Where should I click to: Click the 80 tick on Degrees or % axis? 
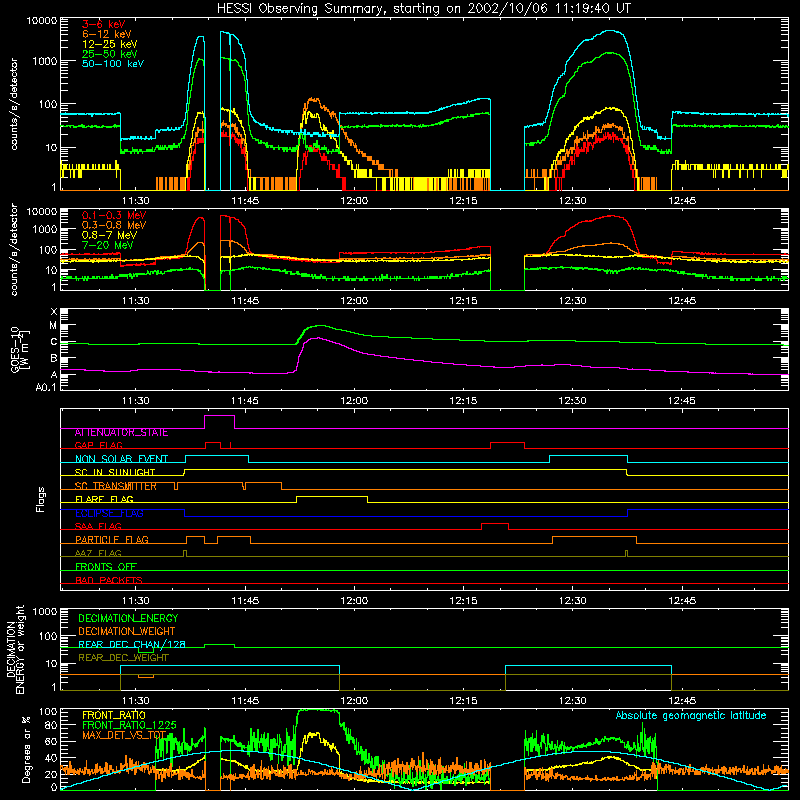[51, 726]
